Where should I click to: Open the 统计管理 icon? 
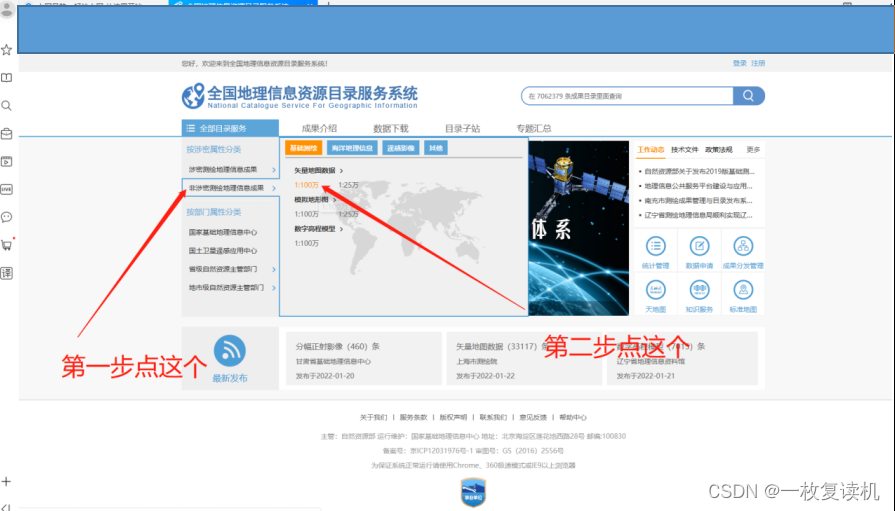pyautogui.click(x=655, y=247)
